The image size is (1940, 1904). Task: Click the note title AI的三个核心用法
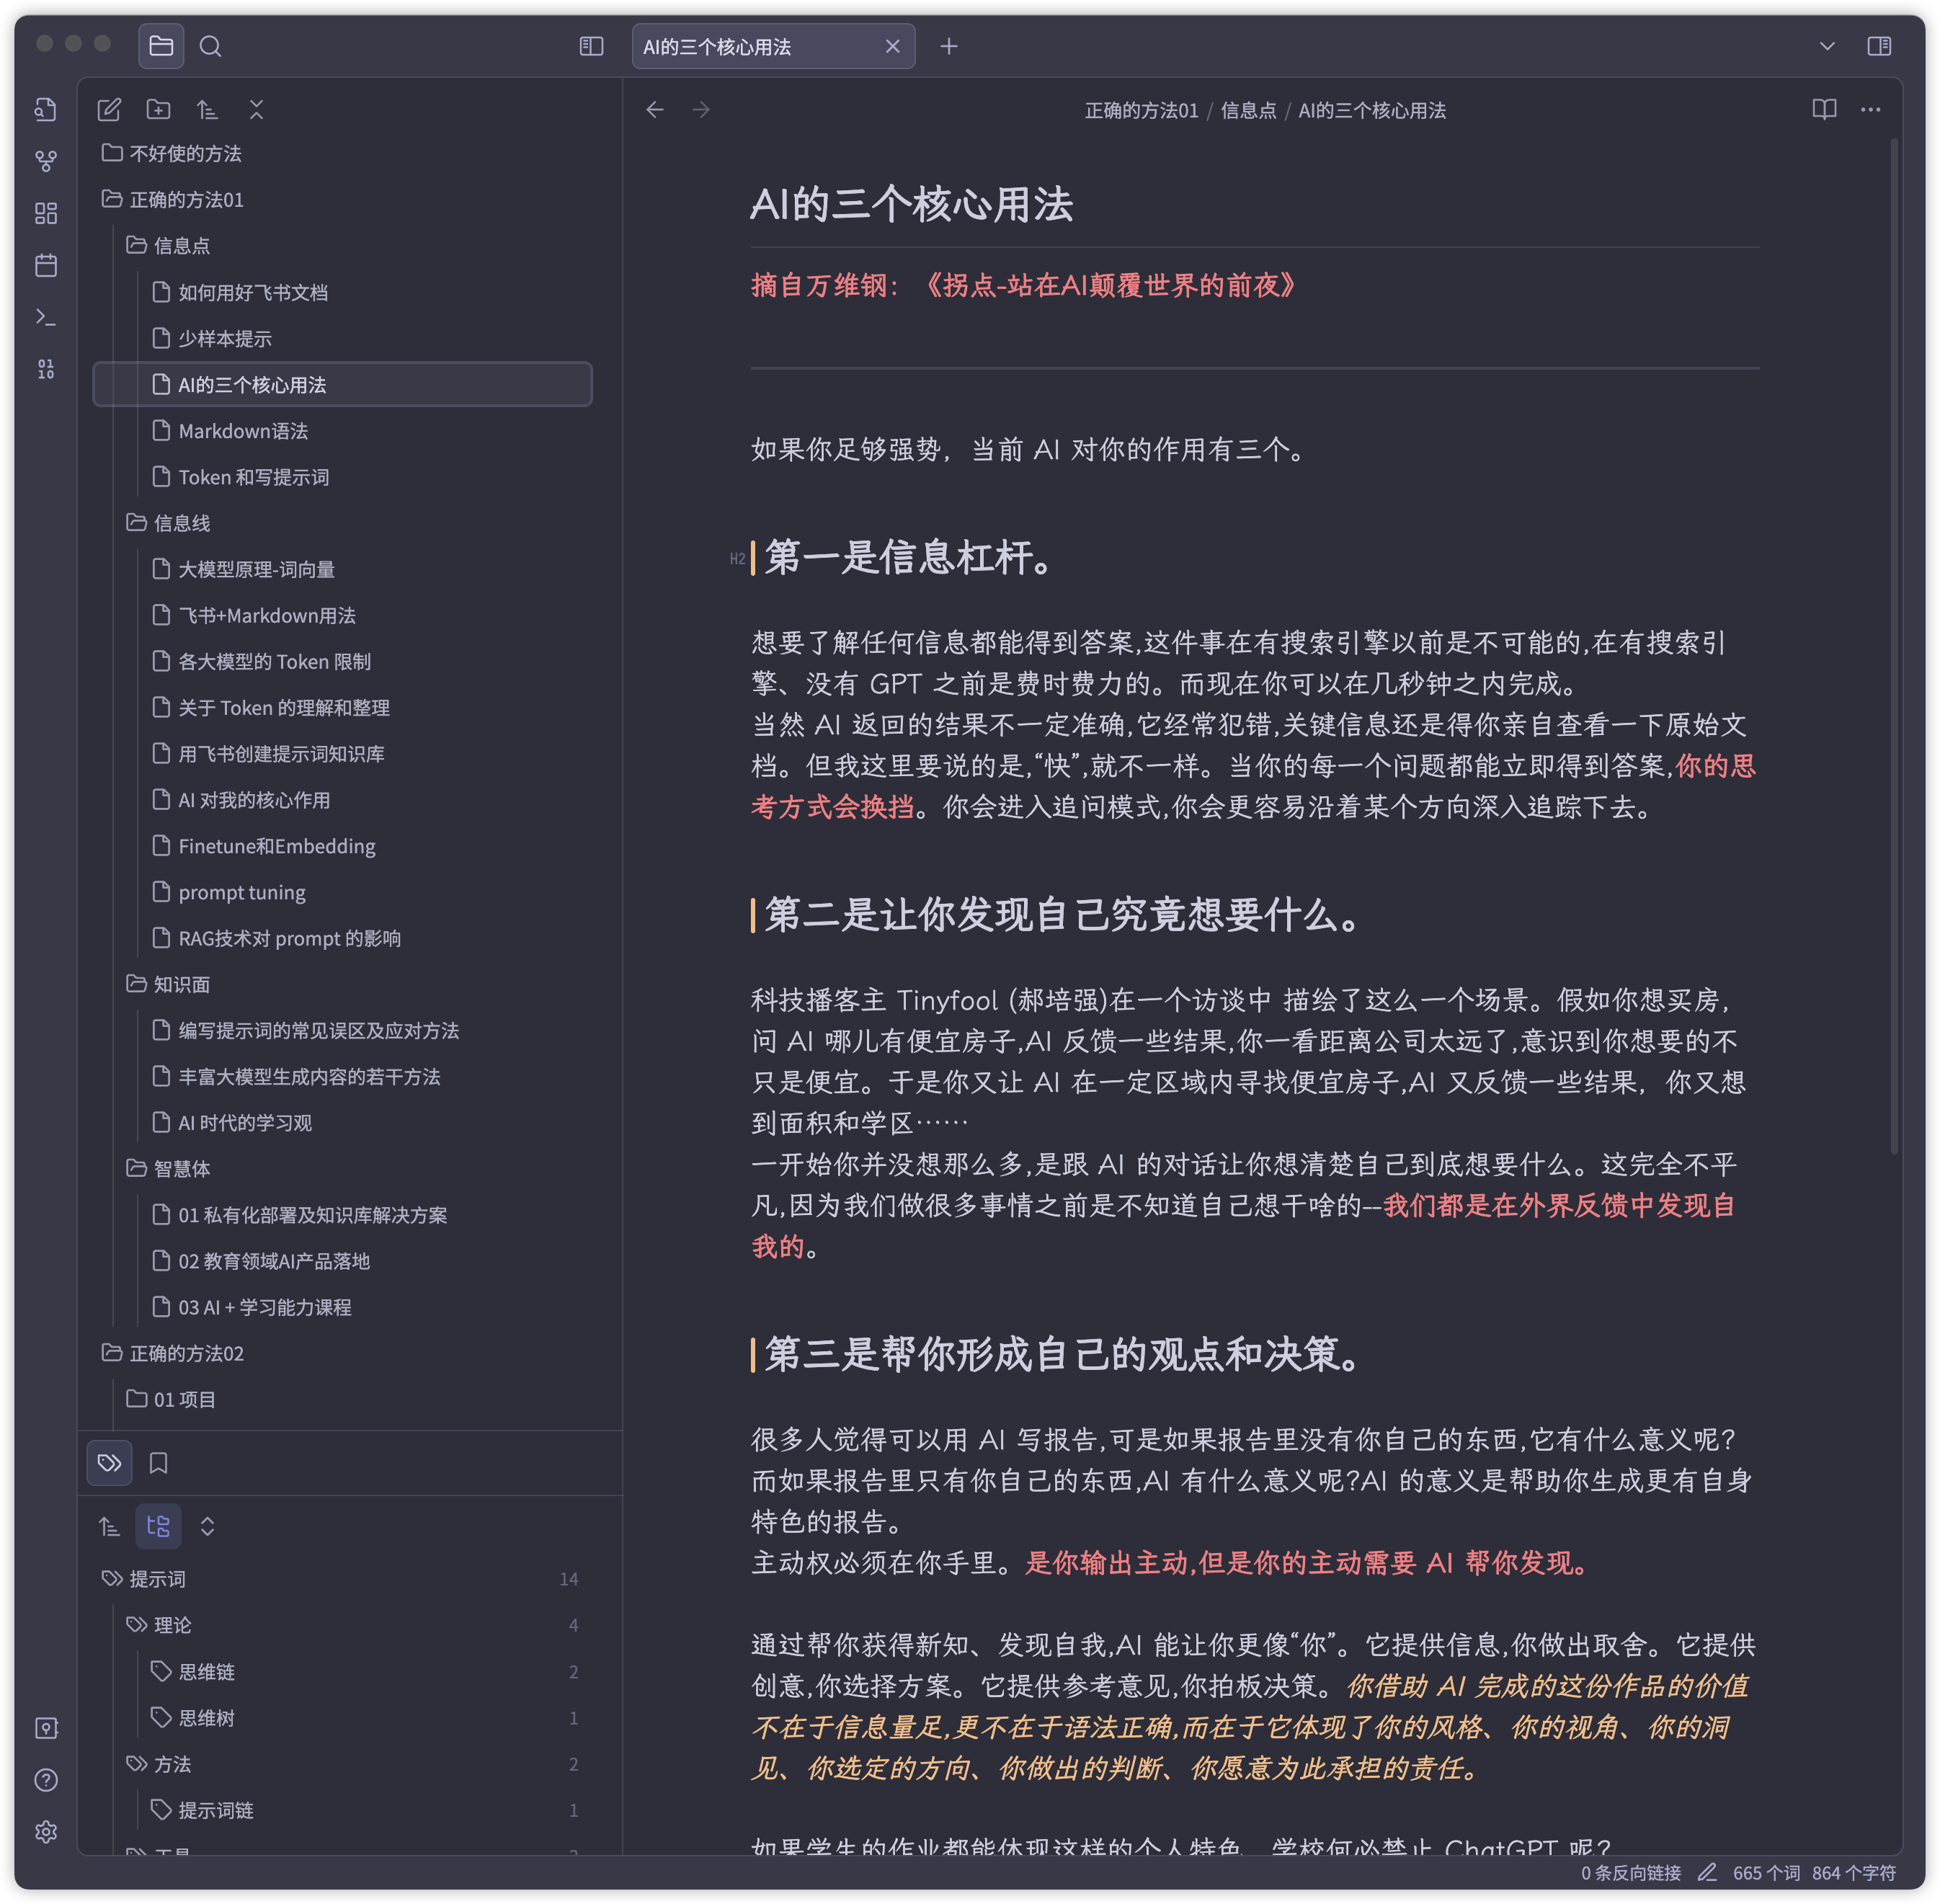point(911,204)
